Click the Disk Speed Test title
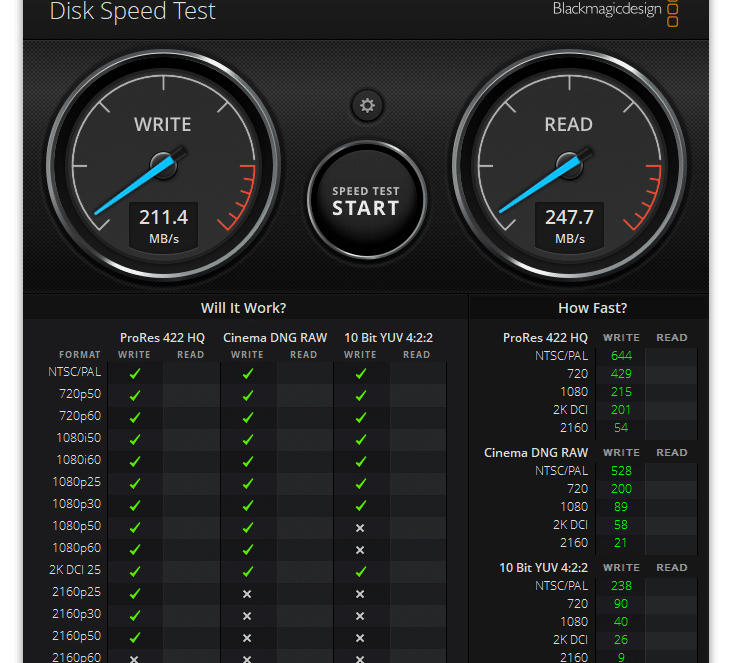 tap(133, 11)
